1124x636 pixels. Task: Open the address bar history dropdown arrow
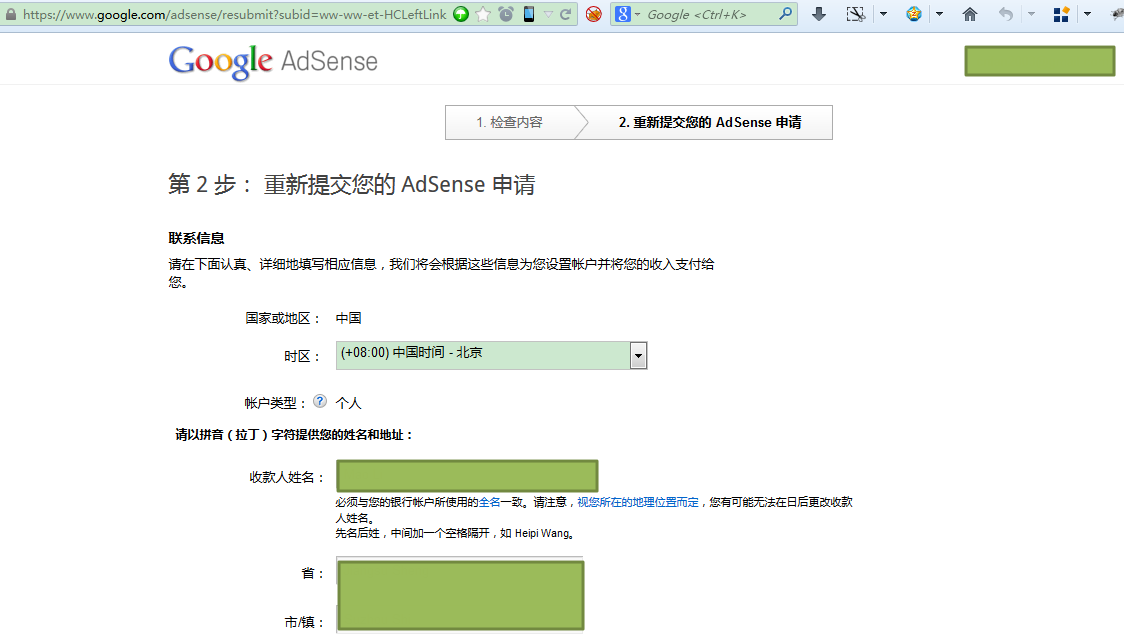tap(548, 14)
